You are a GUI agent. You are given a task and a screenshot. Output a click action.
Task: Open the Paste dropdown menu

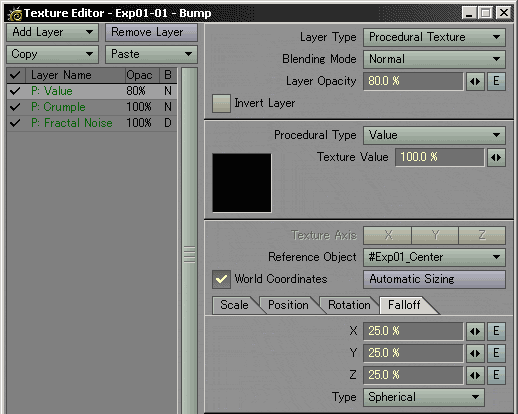[x=151, y=54]
